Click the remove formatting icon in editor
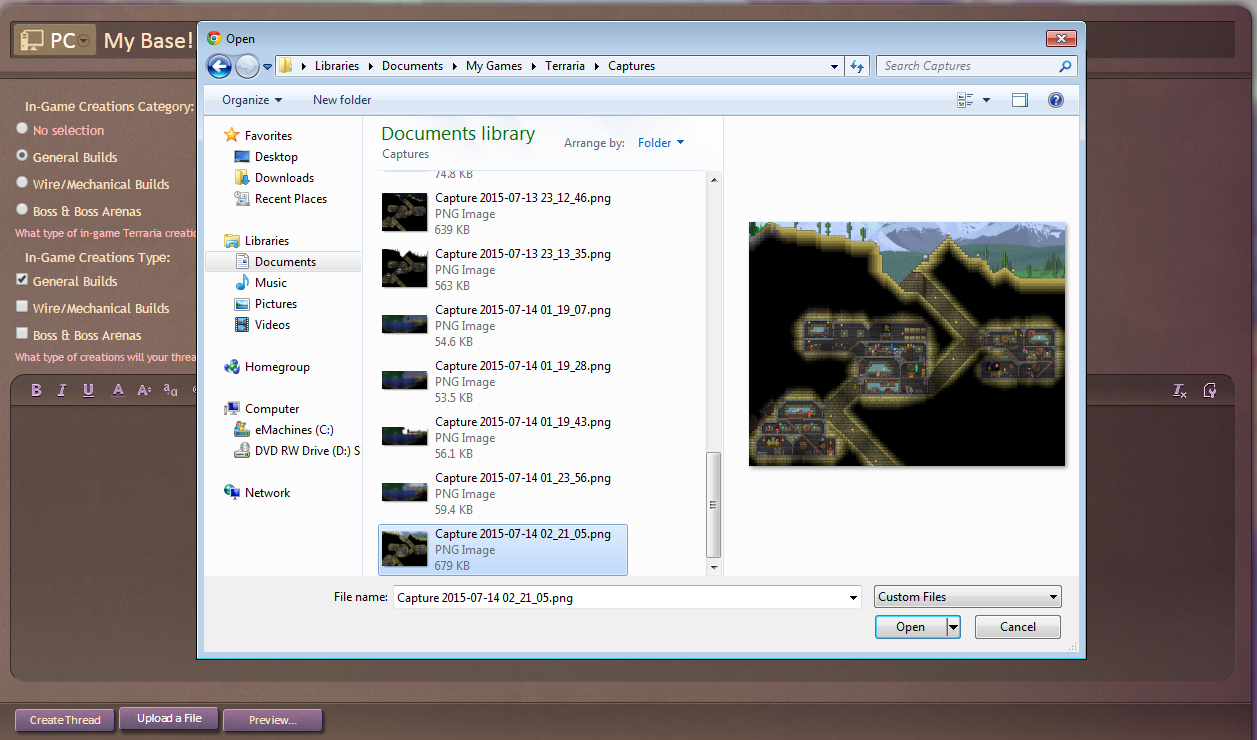 1180,390
